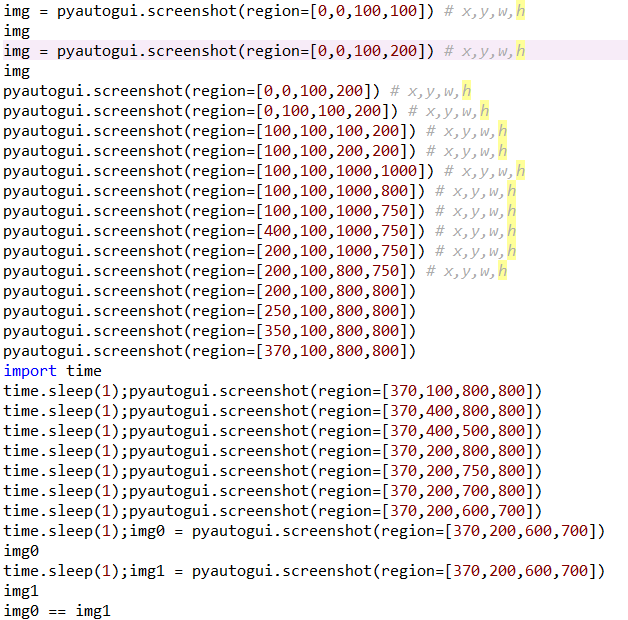This screenshot has width=628, height=620.
Task: Click the time.sleep line with region=[370,100,800,800]
Action: click(273, 391)
